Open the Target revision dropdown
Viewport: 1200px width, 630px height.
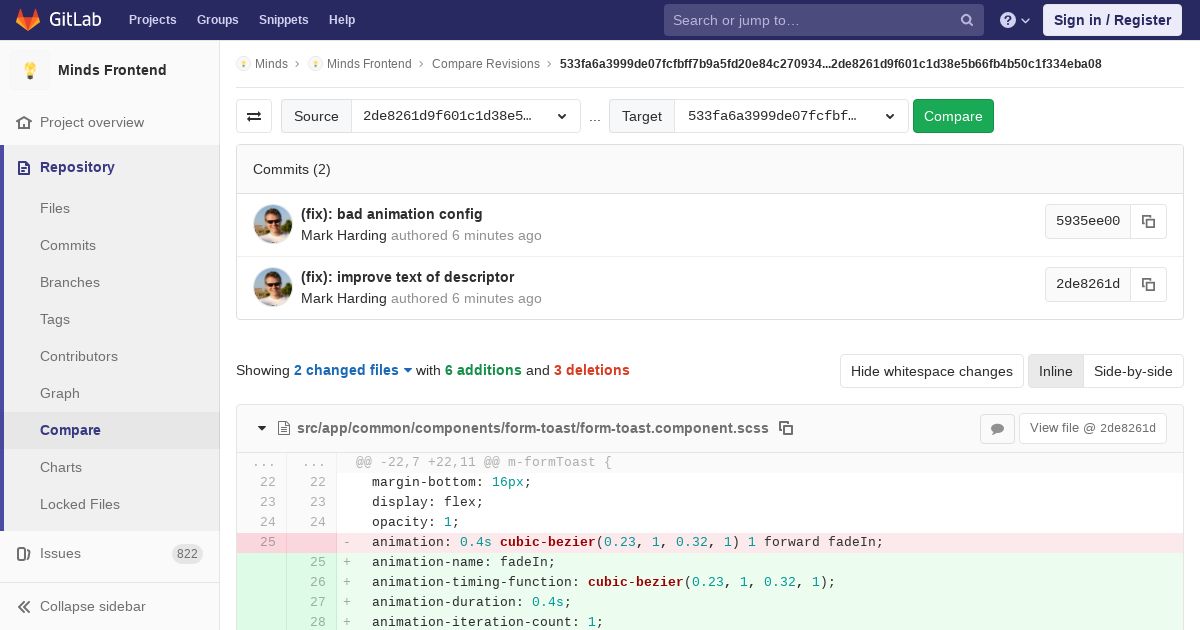[x=790, y=116]
